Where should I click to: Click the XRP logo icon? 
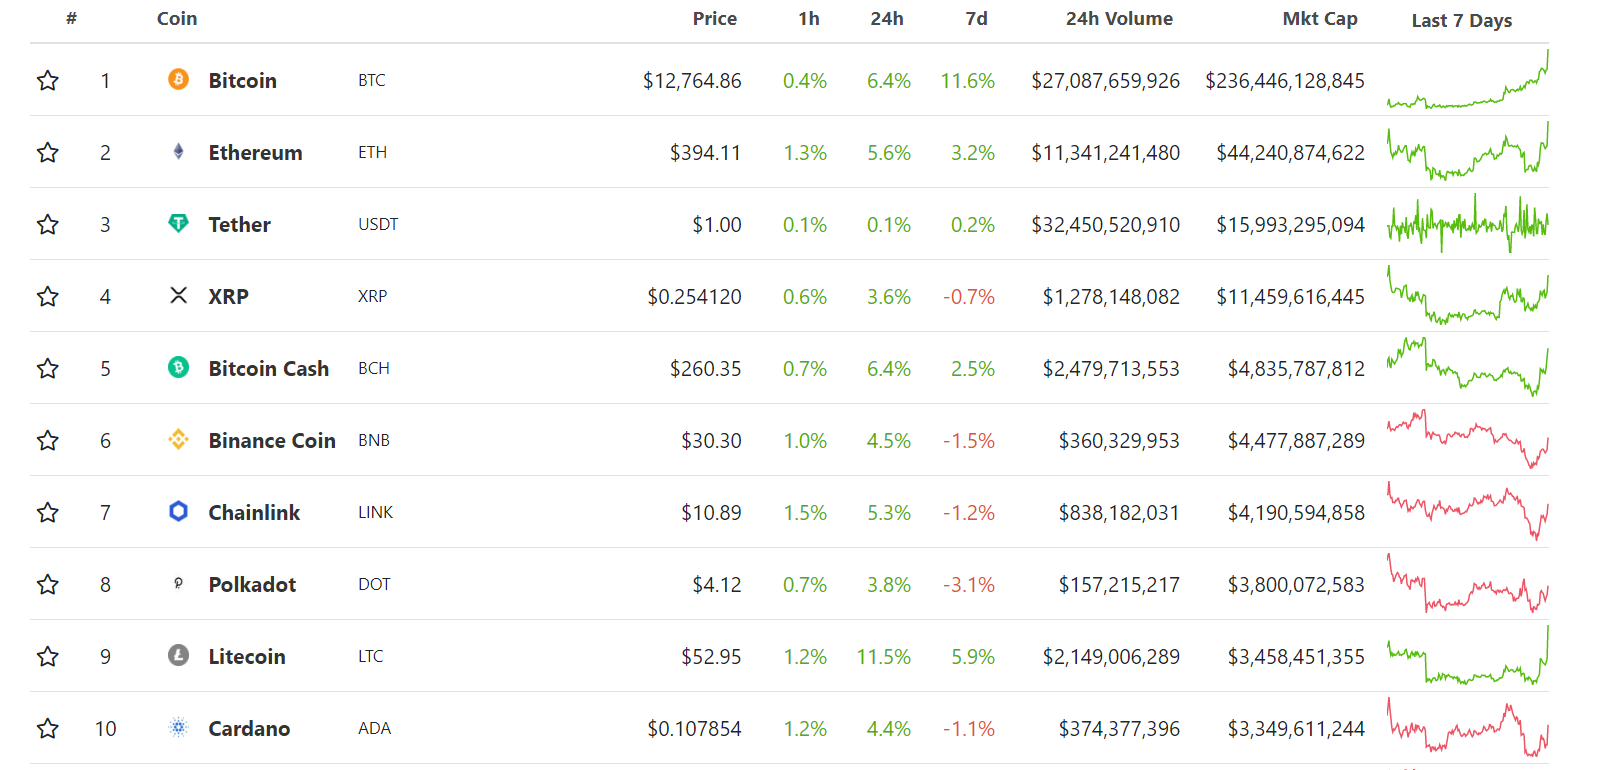178,295
